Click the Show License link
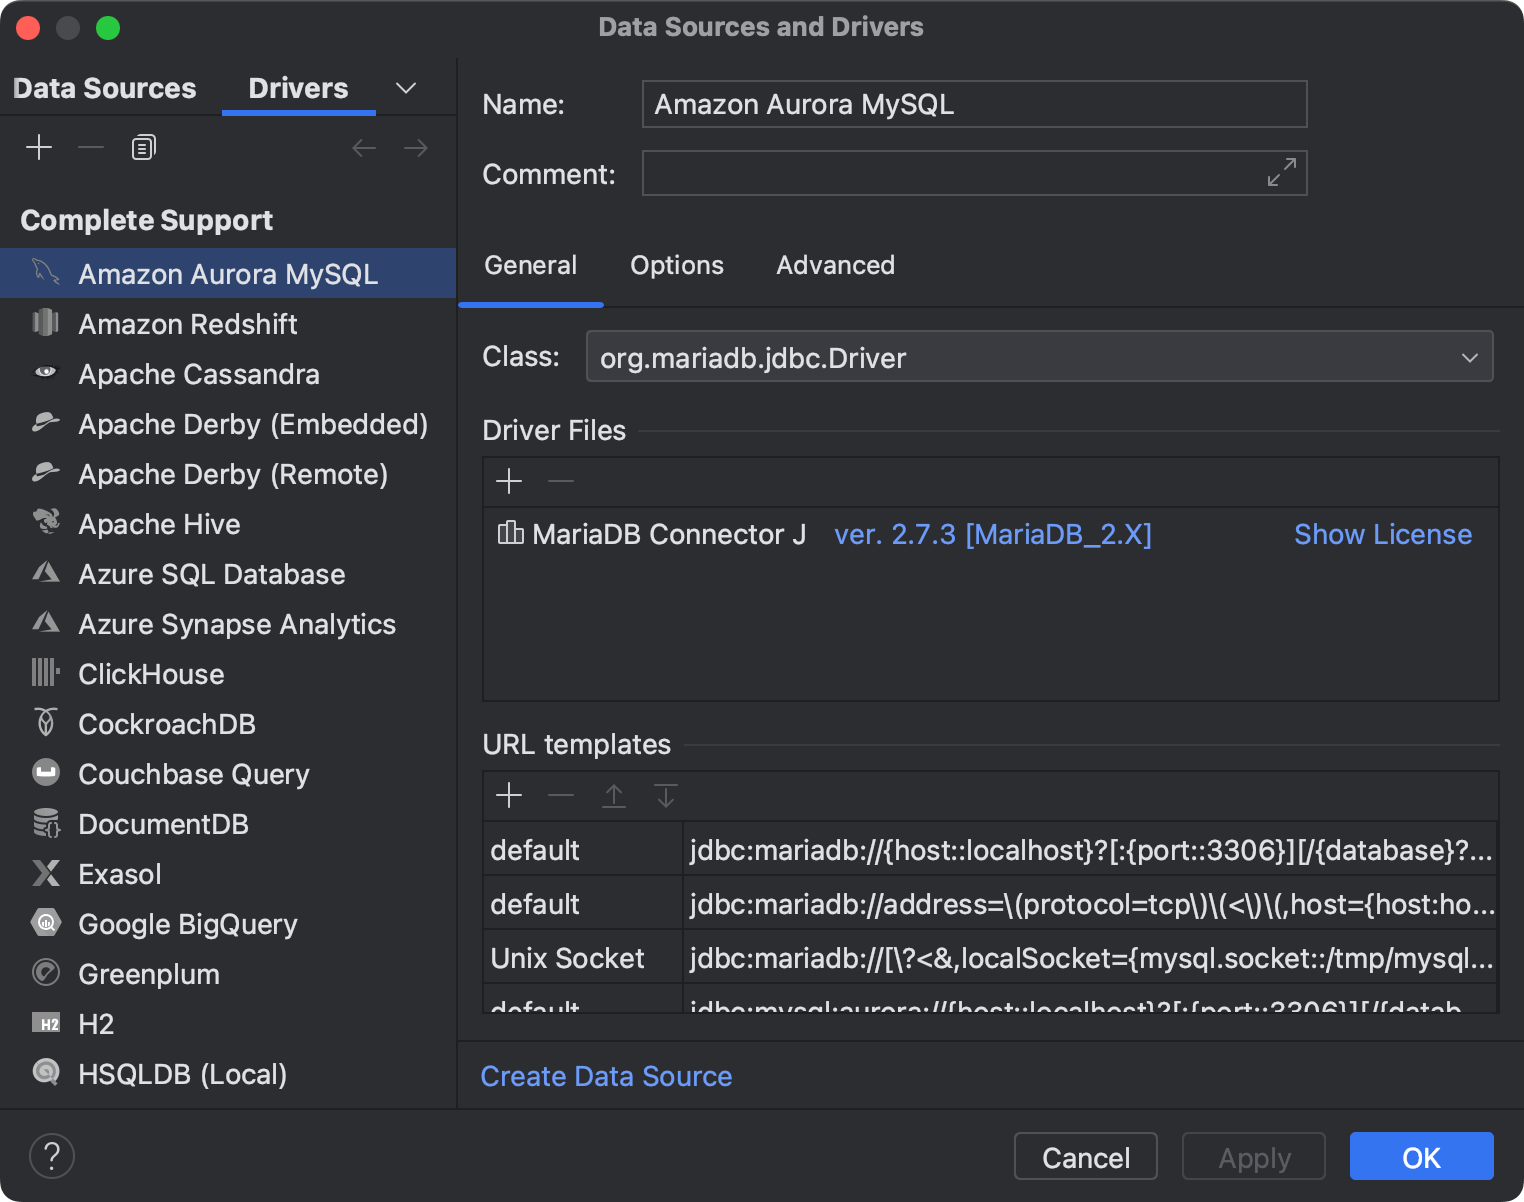1524x1202 pixels. [1383, 534]
